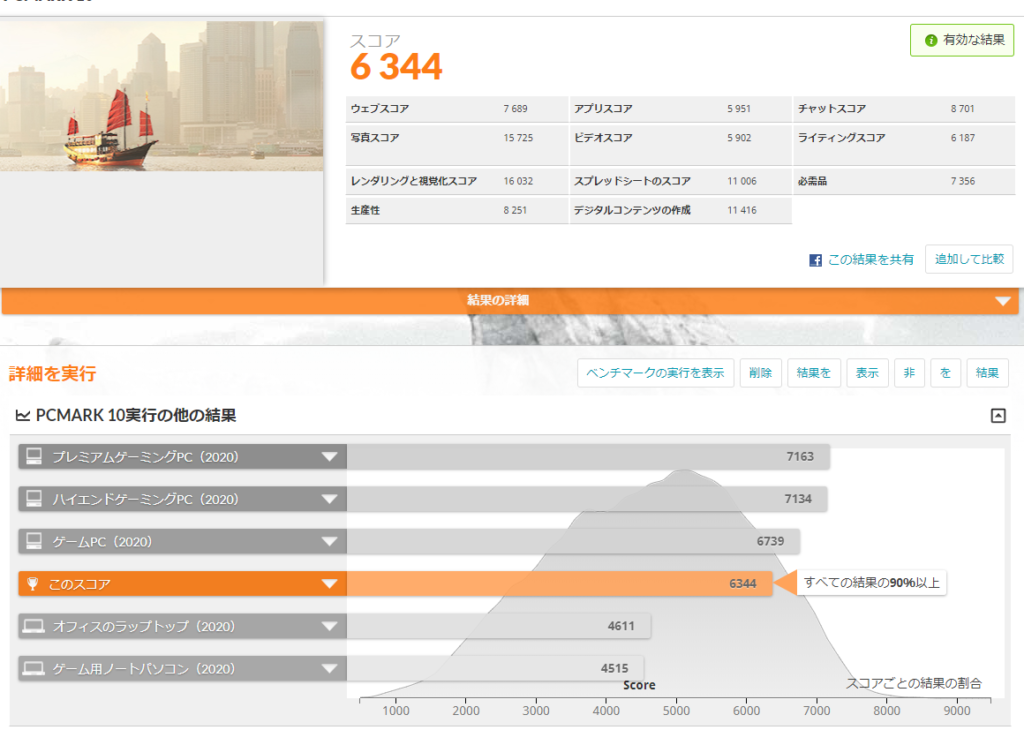Click desktop icon of ハイエンドゲーミングPC row
Image resolution: width=1024 pixels, height=730 pixels.
[x=34, y=499]
